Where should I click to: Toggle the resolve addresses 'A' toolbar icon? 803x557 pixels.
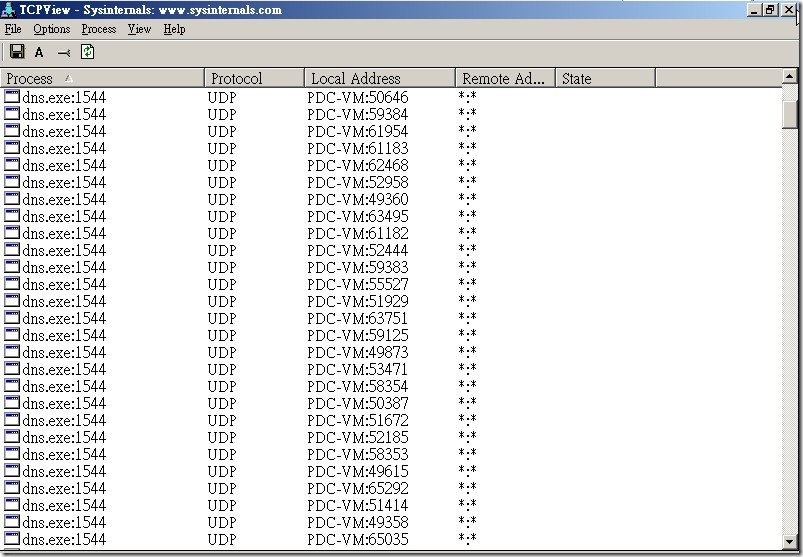click(39, 52)
